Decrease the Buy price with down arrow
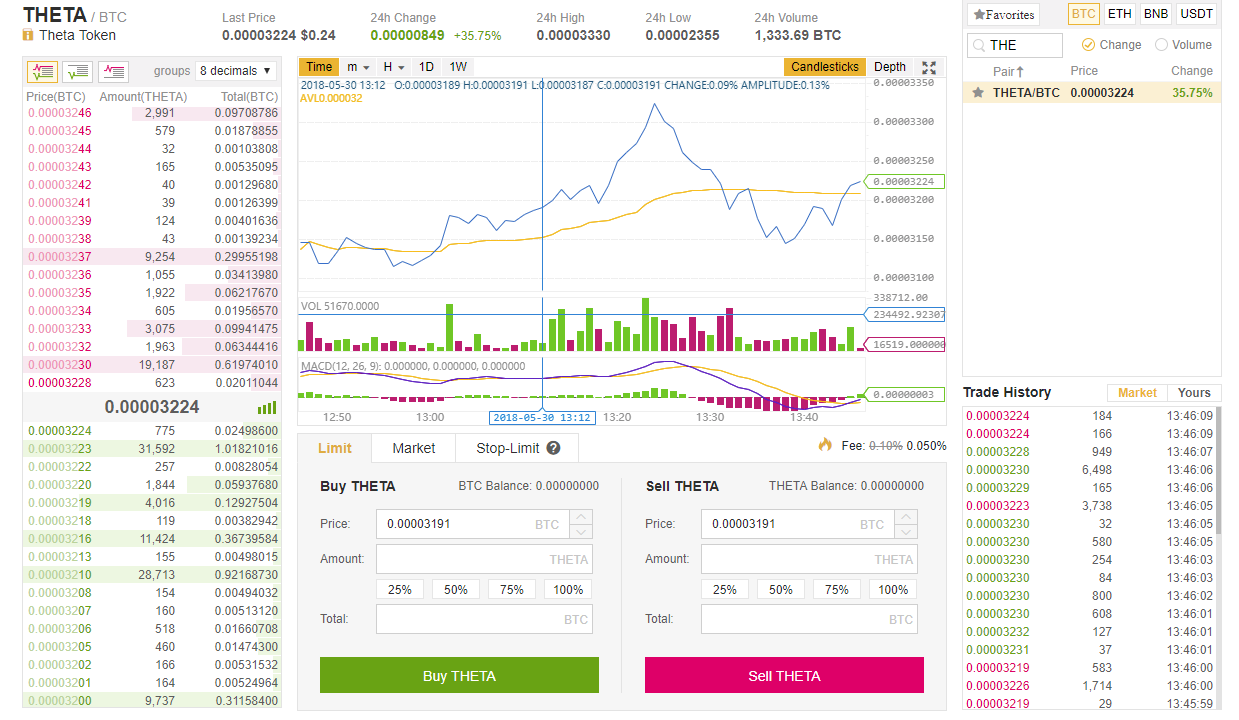This screenshot has width=1239, height=720. coord(581,531)
